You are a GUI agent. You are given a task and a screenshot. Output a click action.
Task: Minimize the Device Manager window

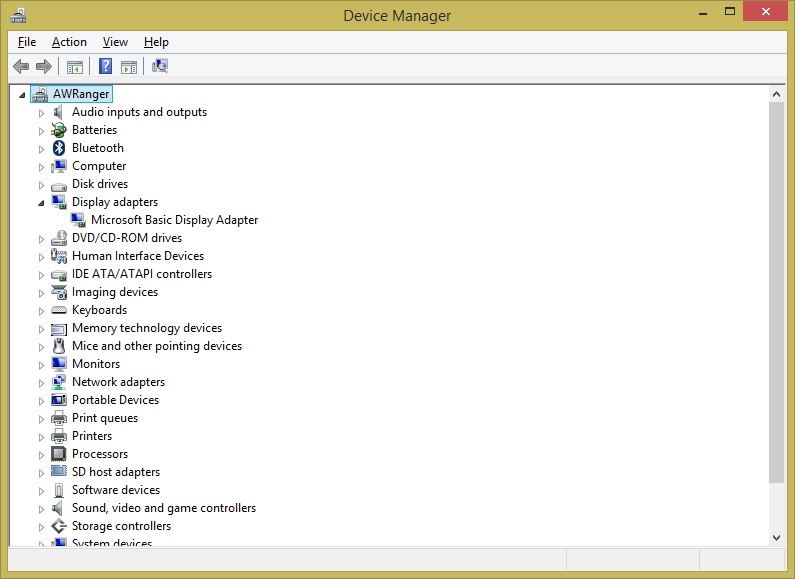pyautogui.click(x=703, y=12)
